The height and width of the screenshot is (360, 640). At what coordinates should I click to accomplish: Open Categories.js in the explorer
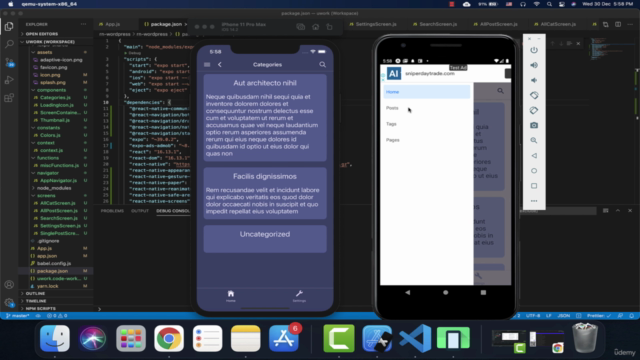point(55,98)
